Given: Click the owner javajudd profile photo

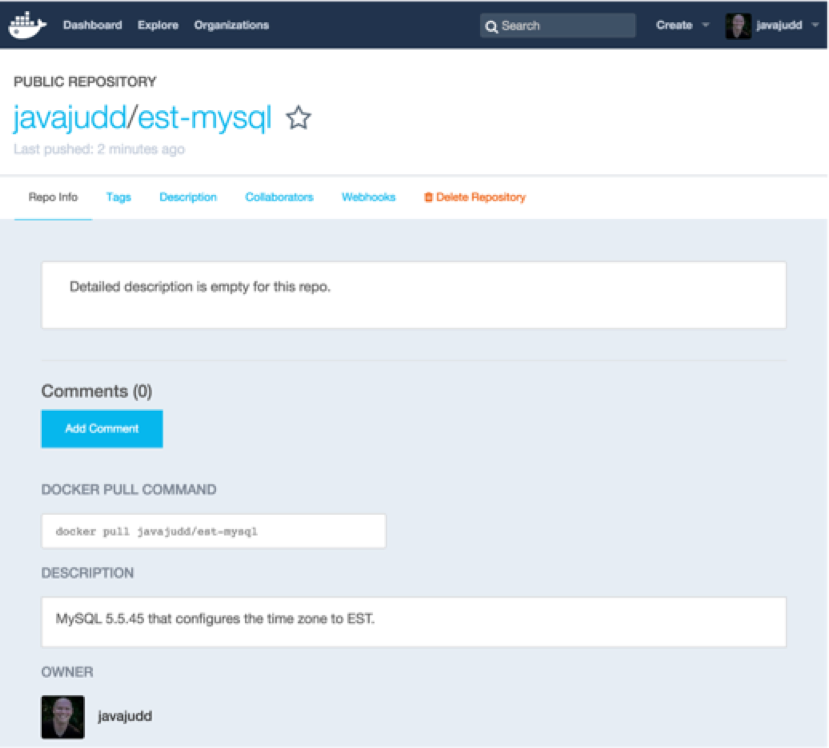Looking at the screenshot, I should tap(63, 717).
